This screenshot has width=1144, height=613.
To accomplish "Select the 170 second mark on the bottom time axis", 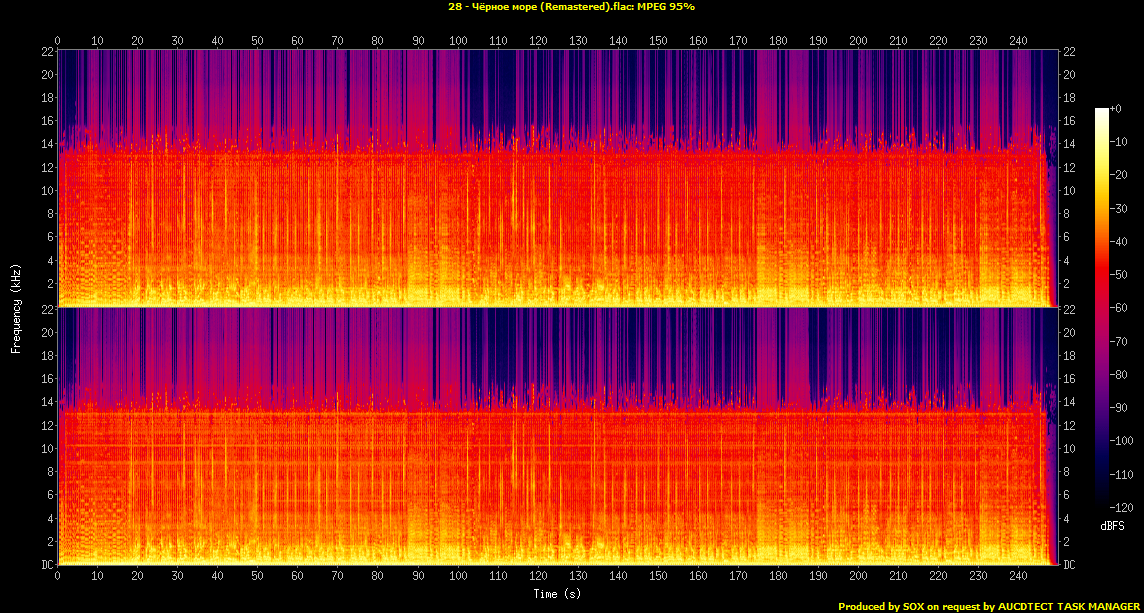I will (738, 577).
